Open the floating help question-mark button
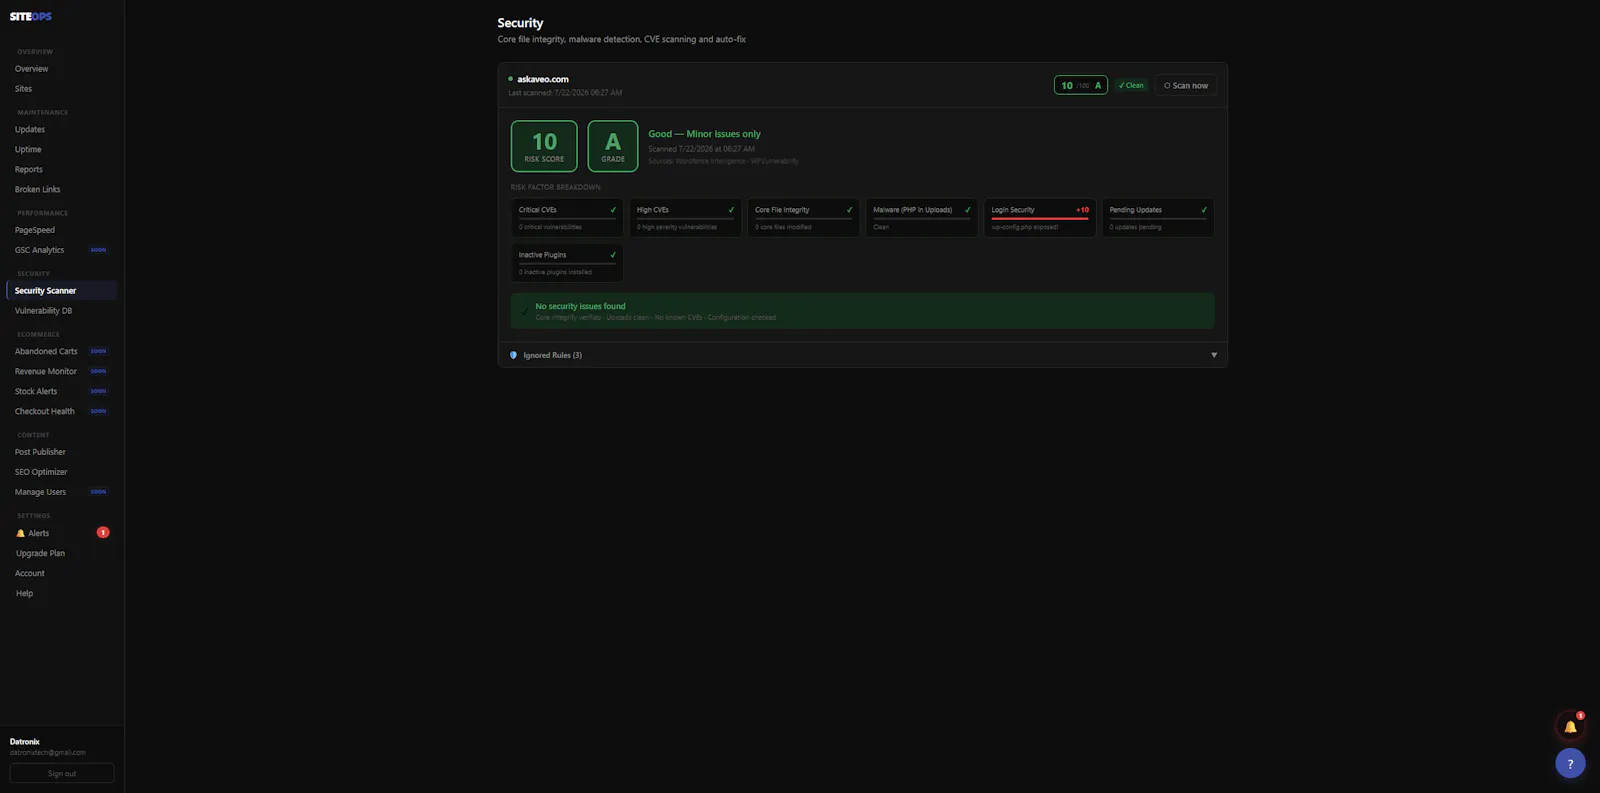This screenshot has width=1600, height=793. [1570, 763]
